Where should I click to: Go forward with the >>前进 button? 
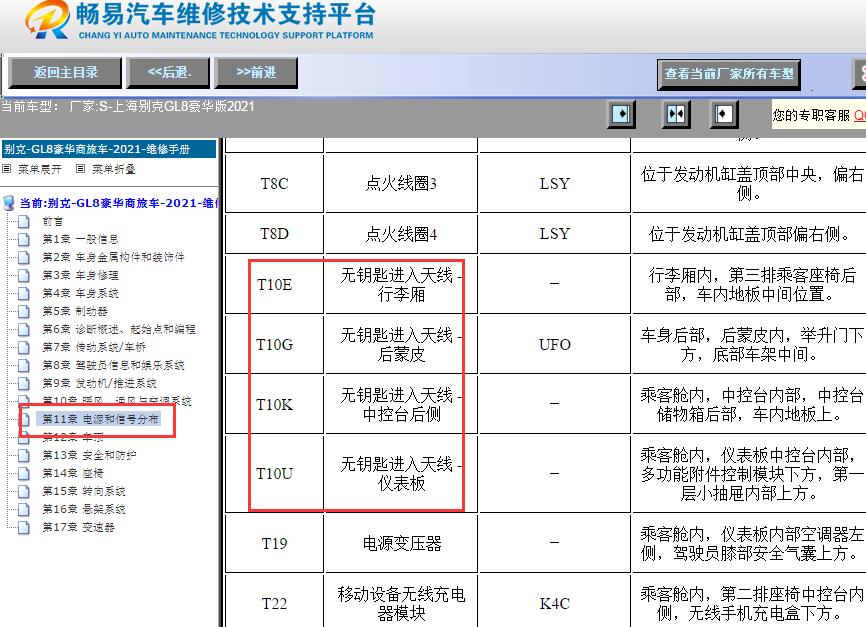coord(256,72)
